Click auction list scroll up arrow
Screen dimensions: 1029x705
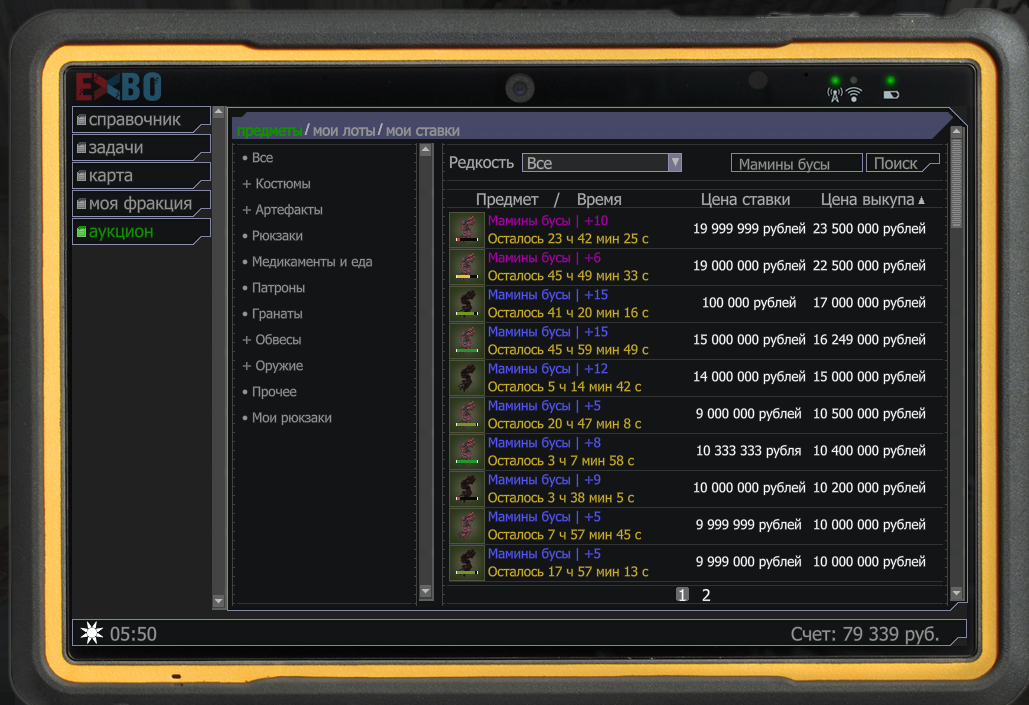[x=956, y=132]
